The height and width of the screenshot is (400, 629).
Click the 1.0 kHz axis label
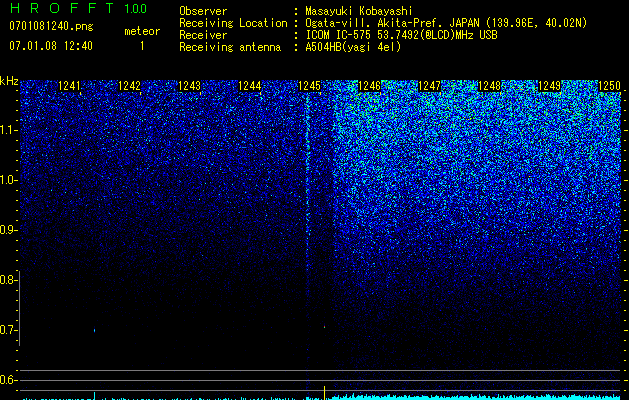tap(7, 181)
